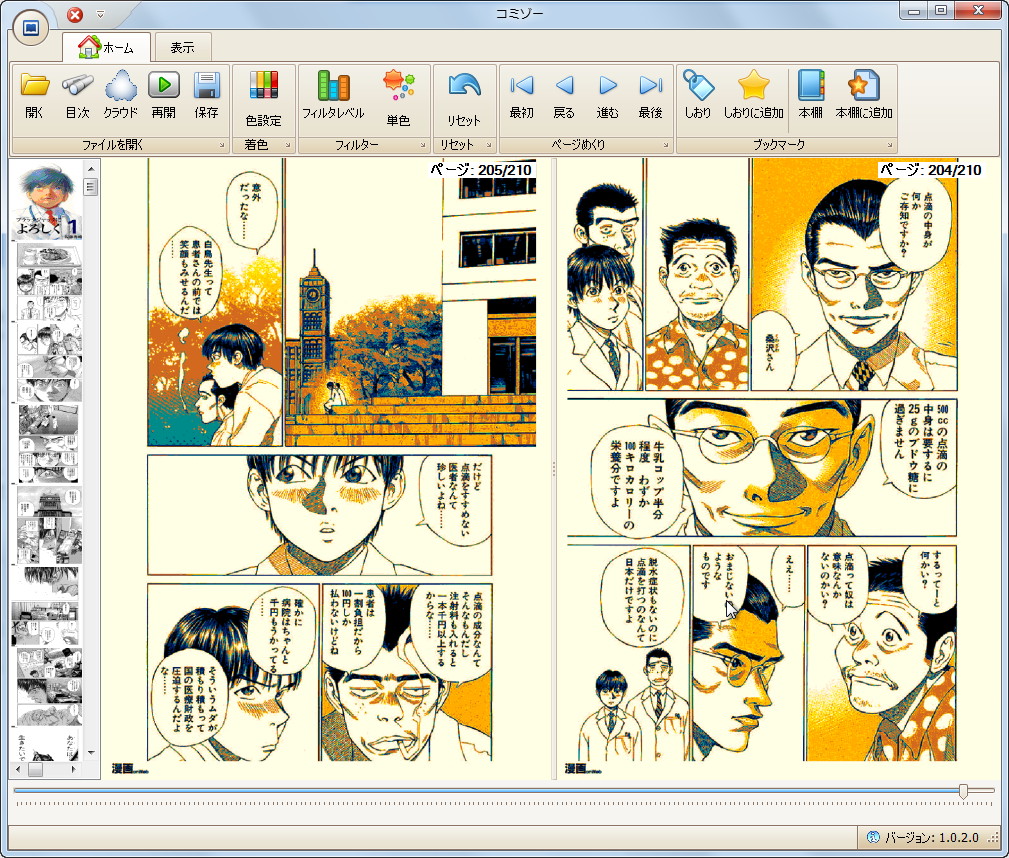Expand the 着色 group launcher
Screen dimensions: 1009x858
pos(288,145)
